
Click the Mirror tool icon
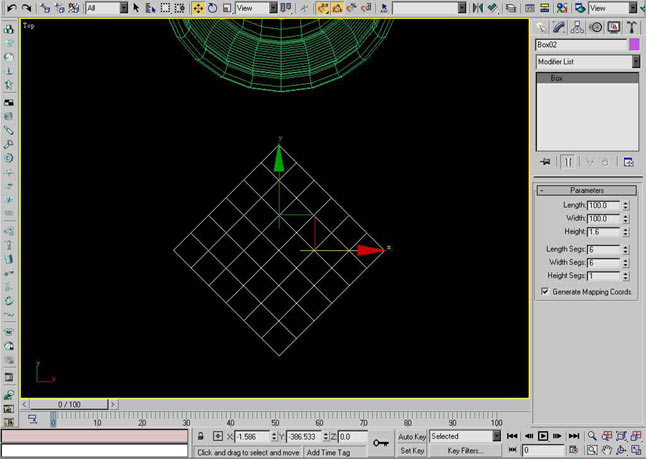point(477,8)
